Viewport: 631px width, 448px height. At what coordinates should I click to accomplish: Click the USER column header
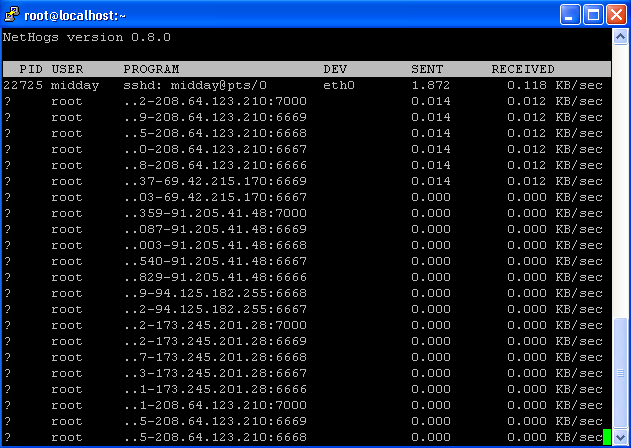(x=67, y=69)
